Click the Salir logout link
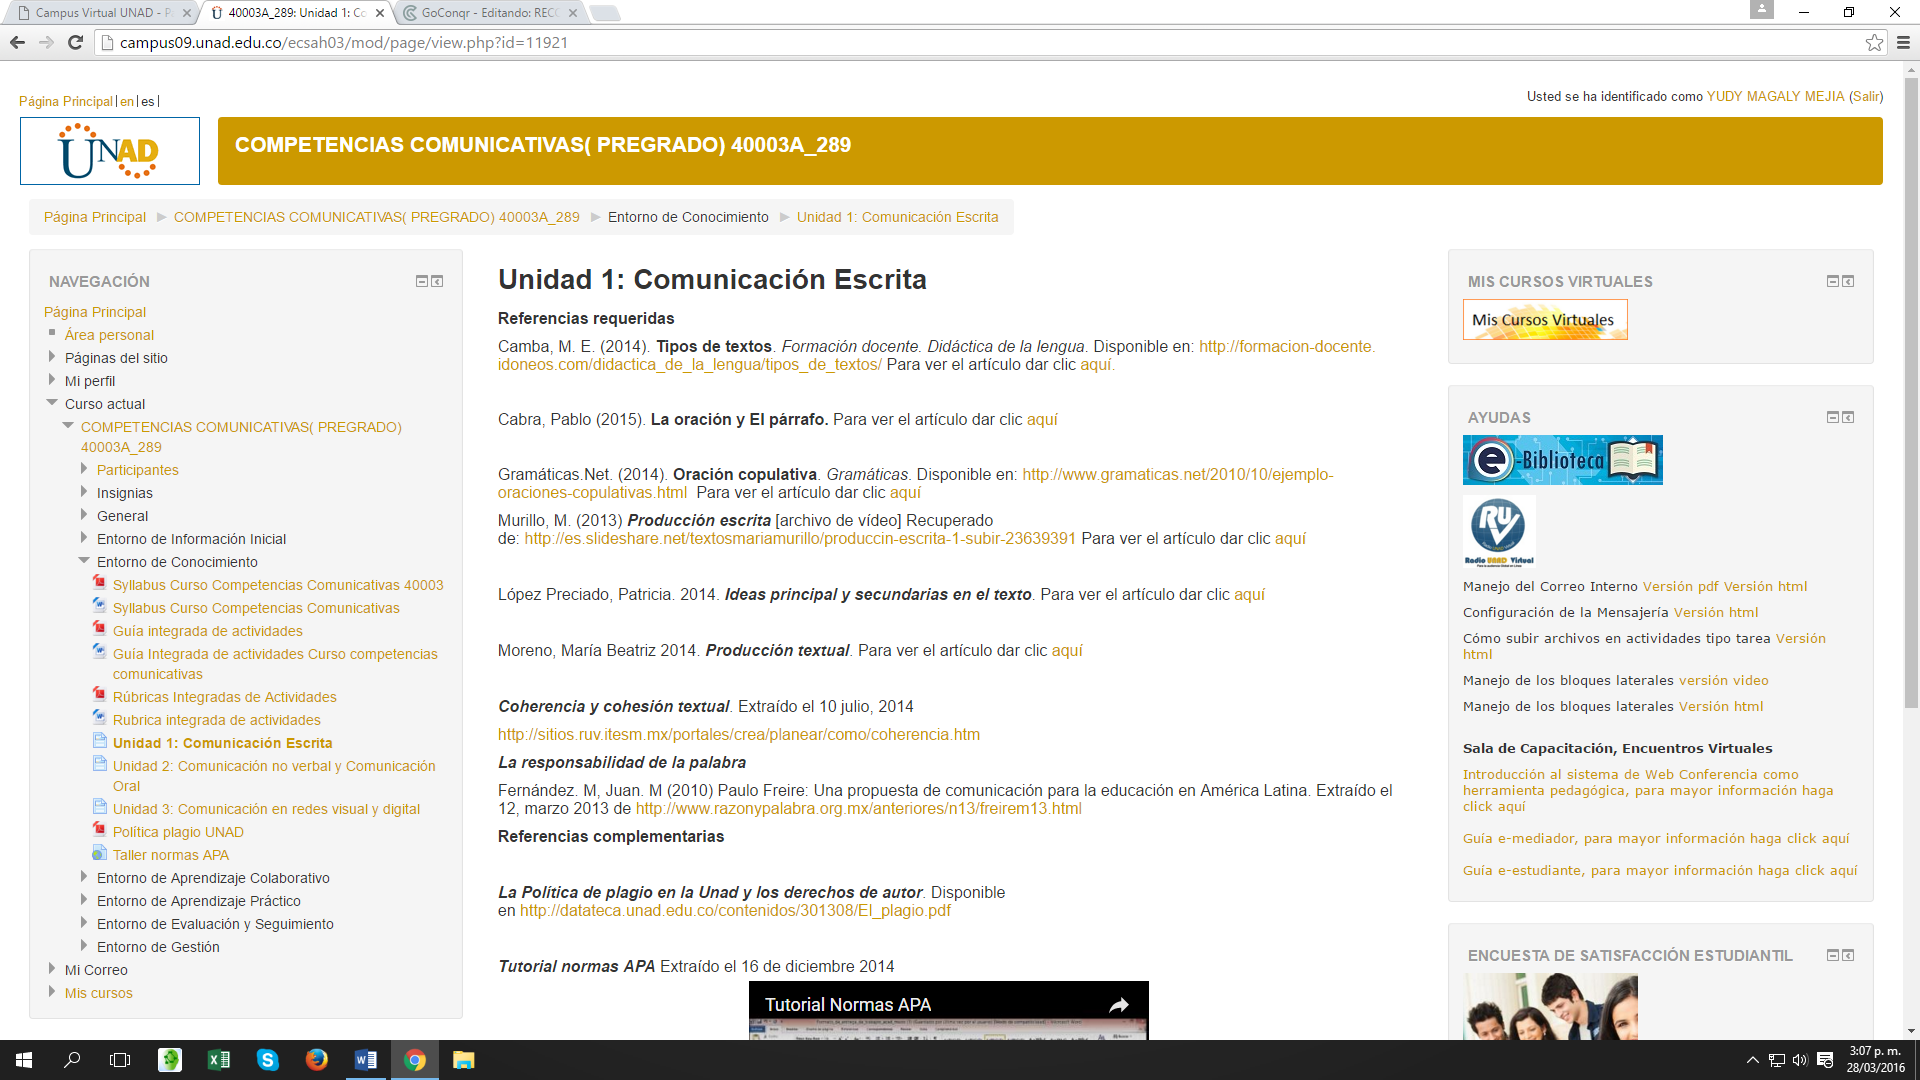The width and height of the screenshot is (1920, 1080). pyautogui.click(x=1865, y=97)
